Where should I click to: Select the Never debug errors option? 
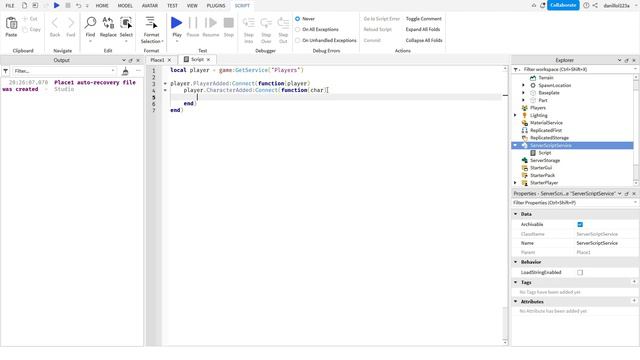[x=298, y=19]
